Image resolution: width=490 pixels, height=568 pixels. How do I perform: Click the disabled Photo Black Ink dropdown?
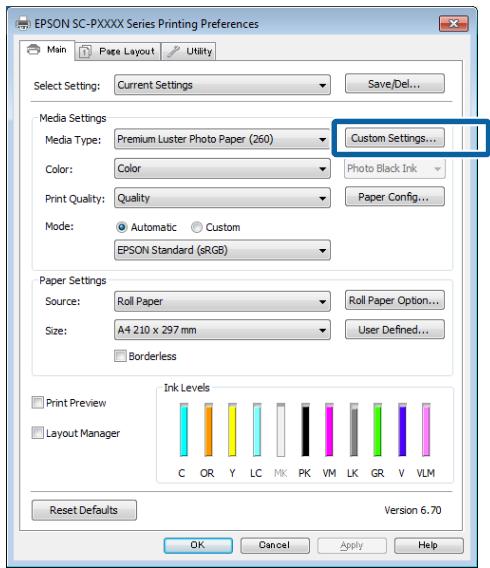[394, 168]
